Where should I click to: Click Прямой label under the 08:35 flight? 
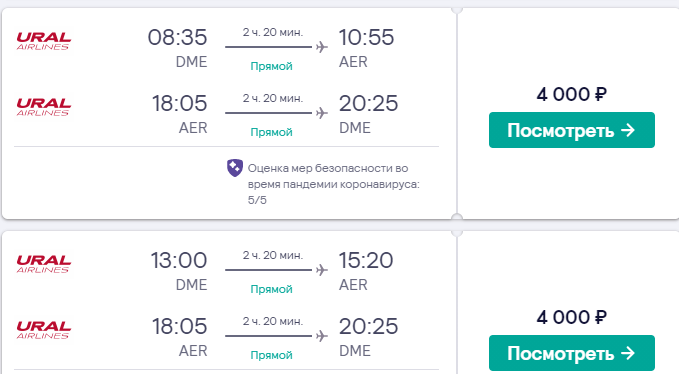[272, 66]
